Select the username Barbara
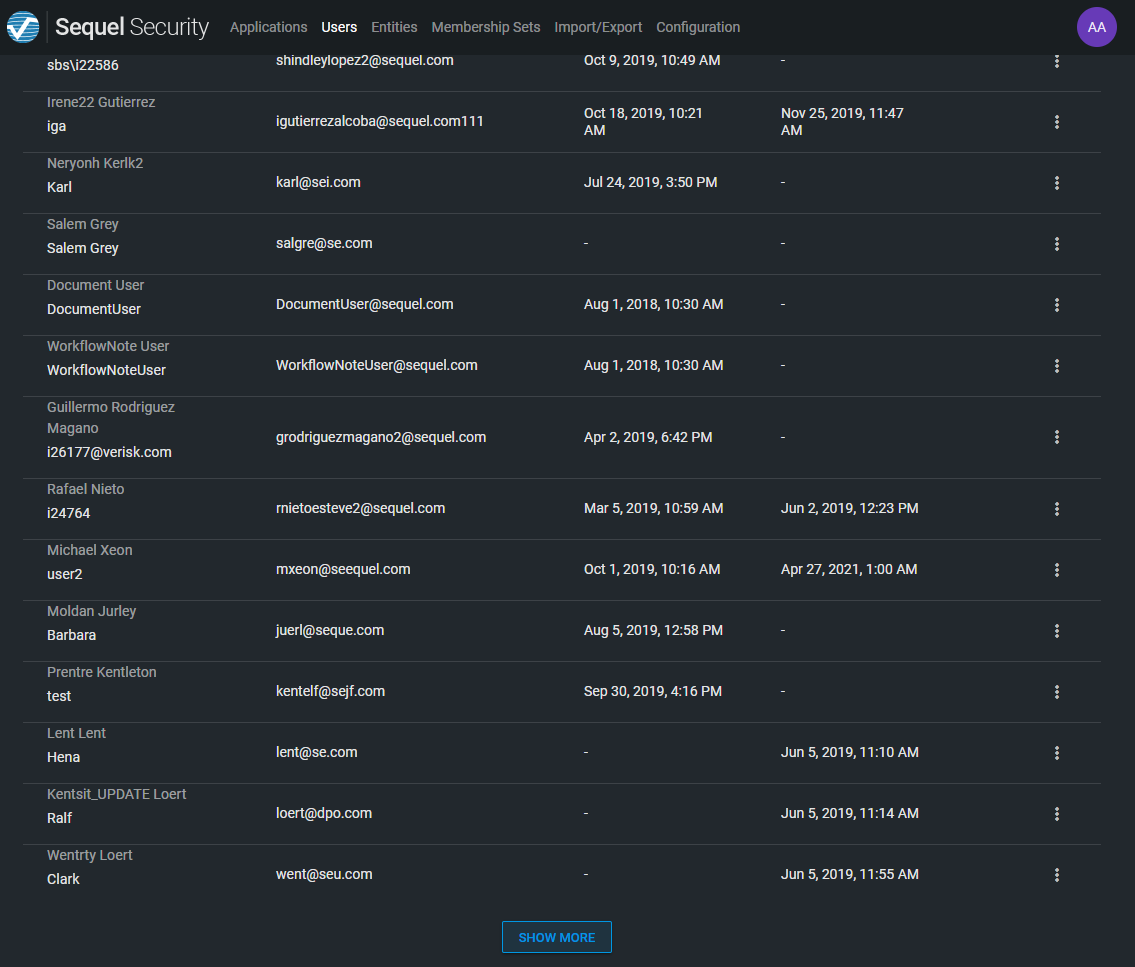The image size is (1135, 967). point(71,635)
